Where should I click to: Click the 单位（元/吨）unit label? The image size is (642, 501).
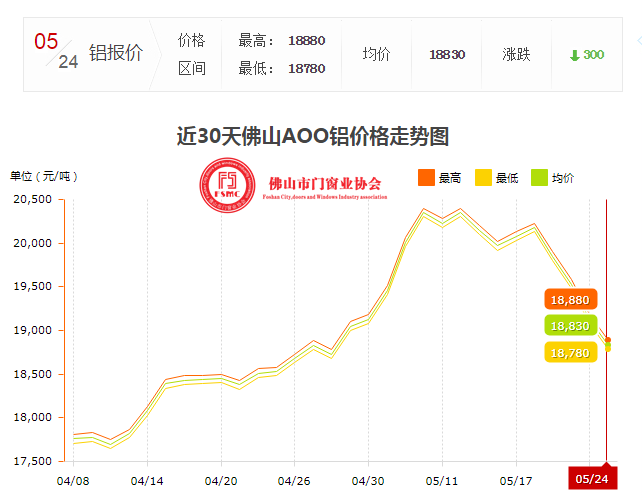tap(44, 176)
